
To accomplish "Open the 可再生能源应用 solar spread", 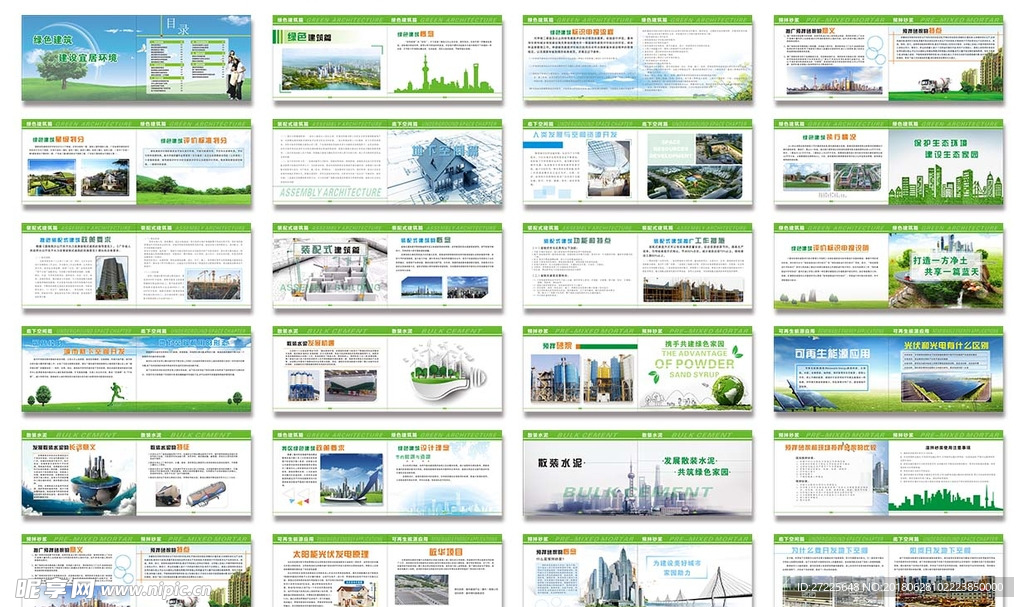I will coord(888,370).
